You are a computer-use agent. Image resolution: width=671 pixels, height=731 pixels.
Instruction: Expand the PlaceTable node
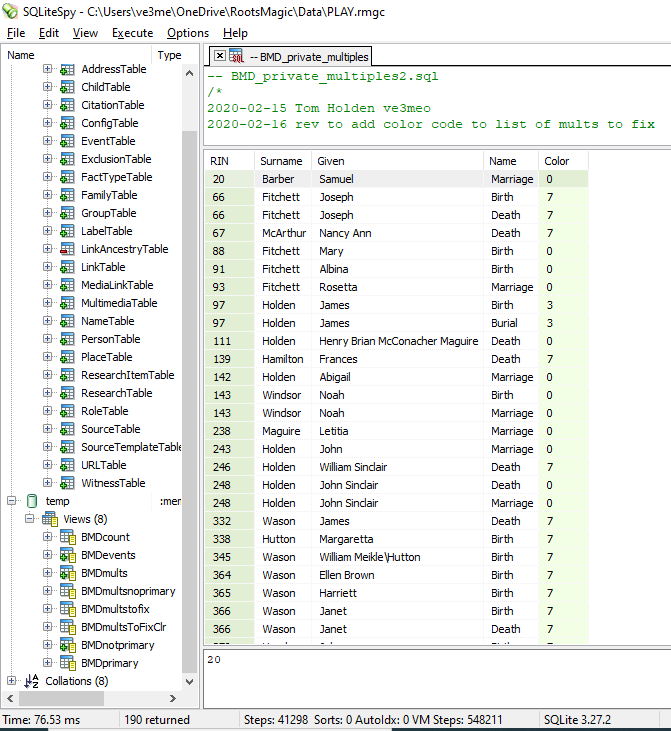click(48, 357)
